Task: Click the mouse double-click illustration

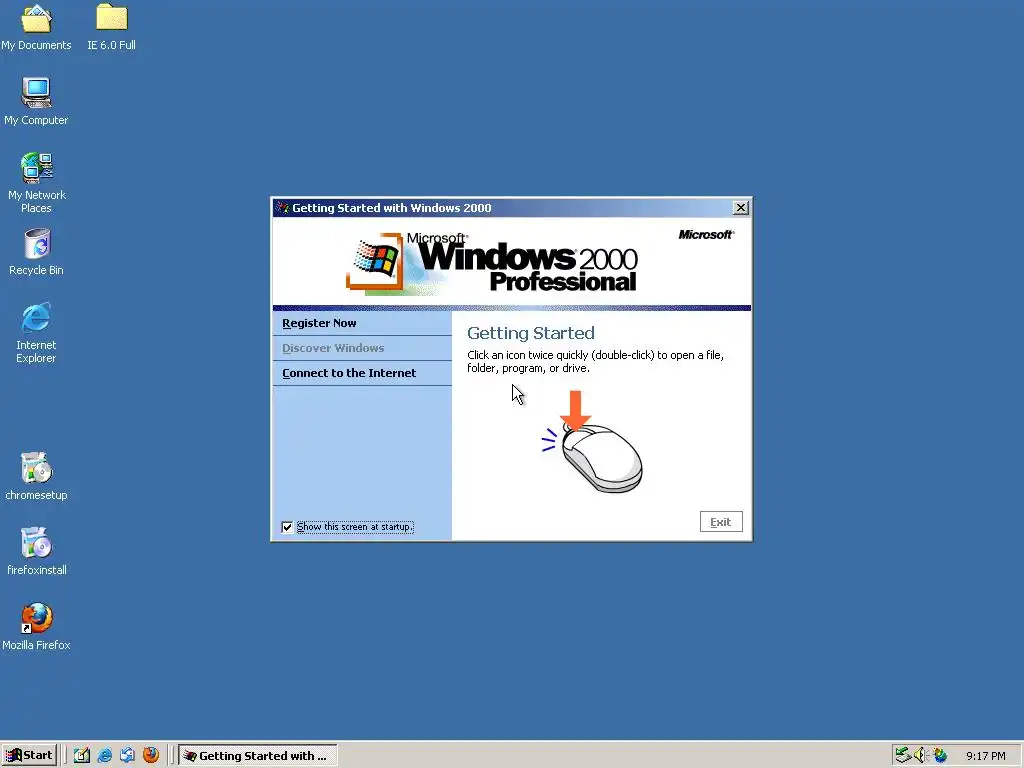Action: tap(593, 442)
